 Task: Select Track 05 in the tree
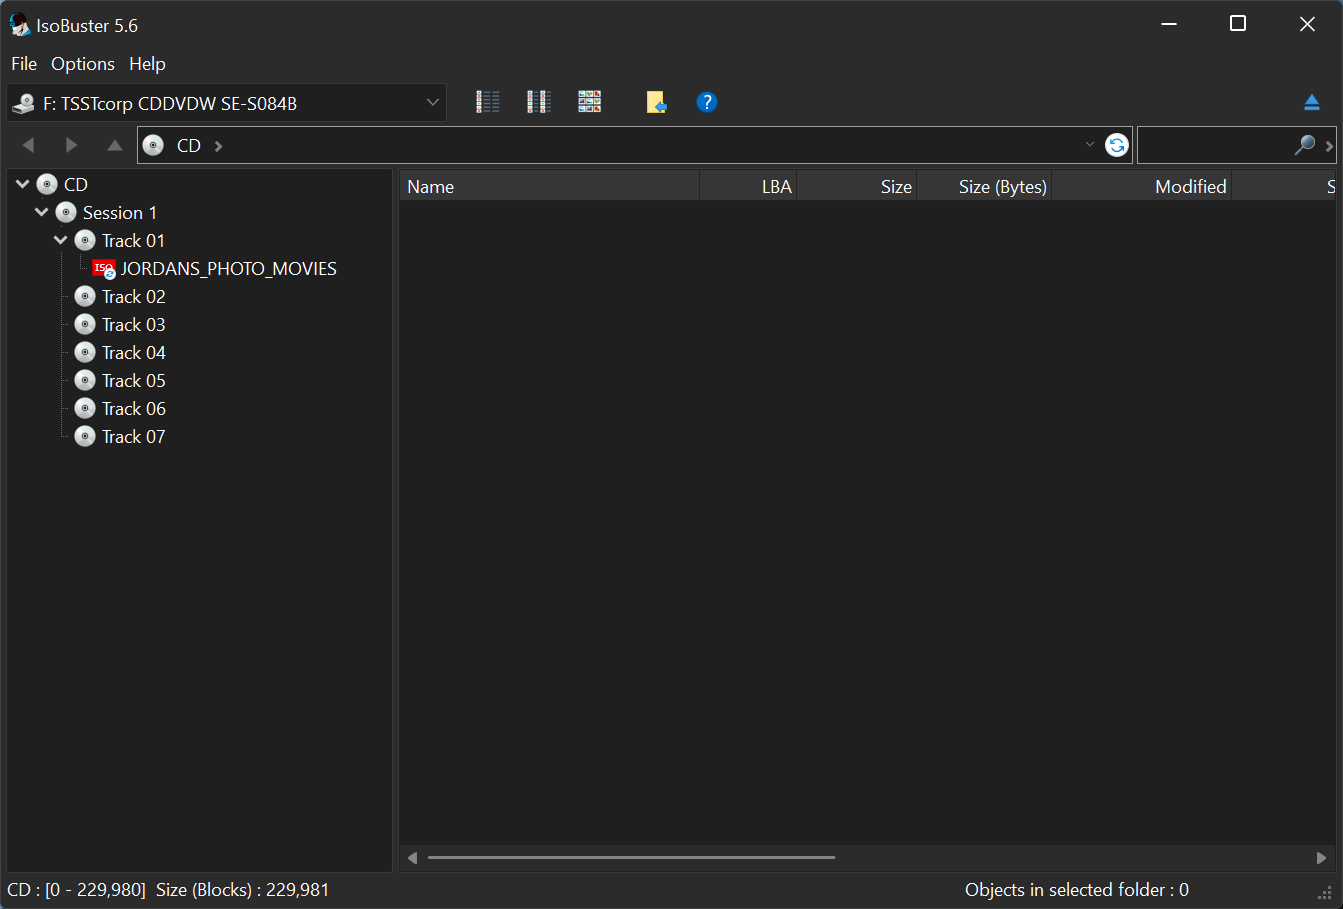(x=134, y=380)
